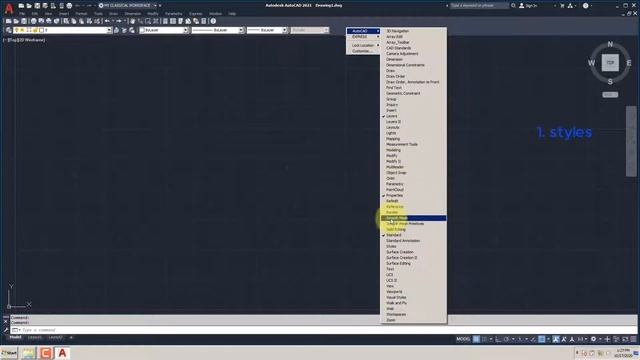Open the File menu
Image resolution: width=640 pixels, height=360 pixels.
(22, 14)
